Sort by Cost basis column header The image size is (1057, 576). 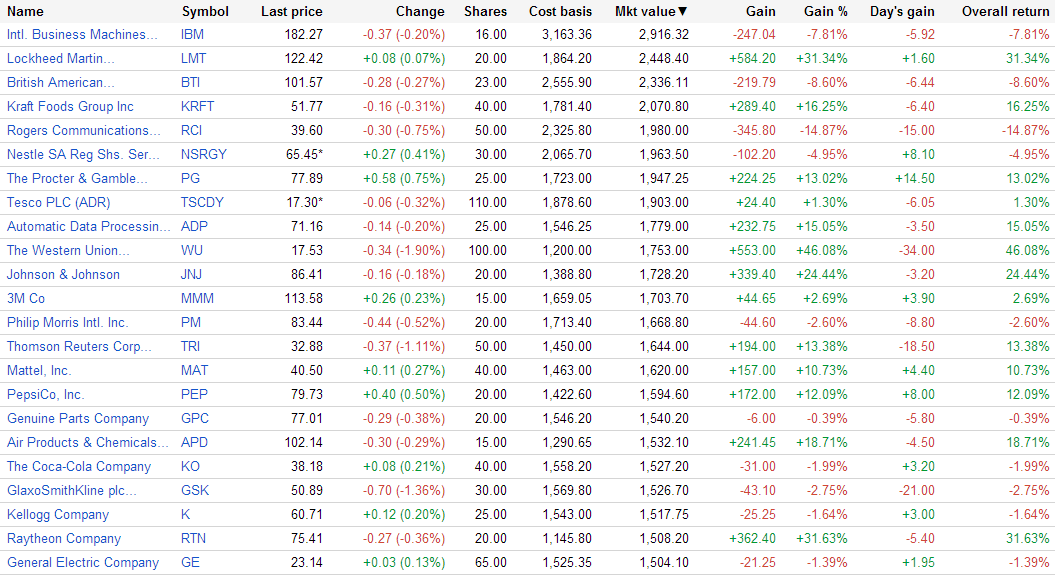click(560, 11)
